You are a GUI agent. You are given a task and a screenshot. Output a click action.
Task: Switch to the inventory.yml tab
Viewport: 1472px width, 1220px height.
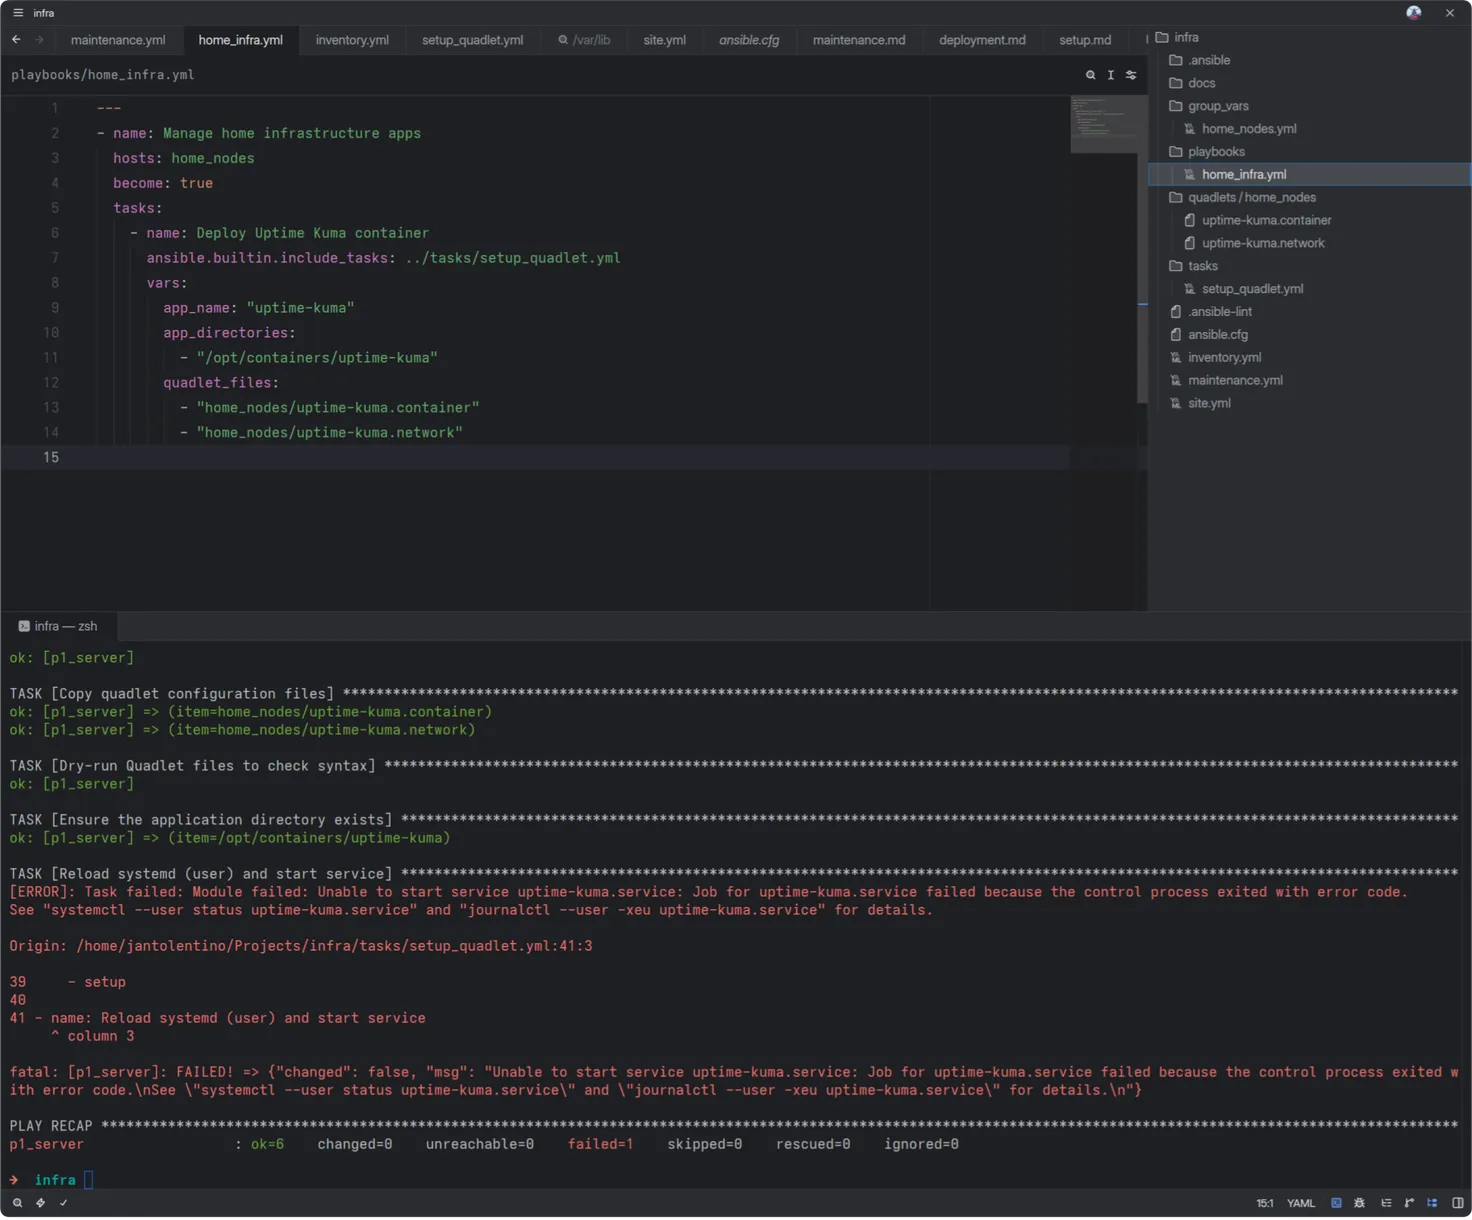(x=352, y=40)
